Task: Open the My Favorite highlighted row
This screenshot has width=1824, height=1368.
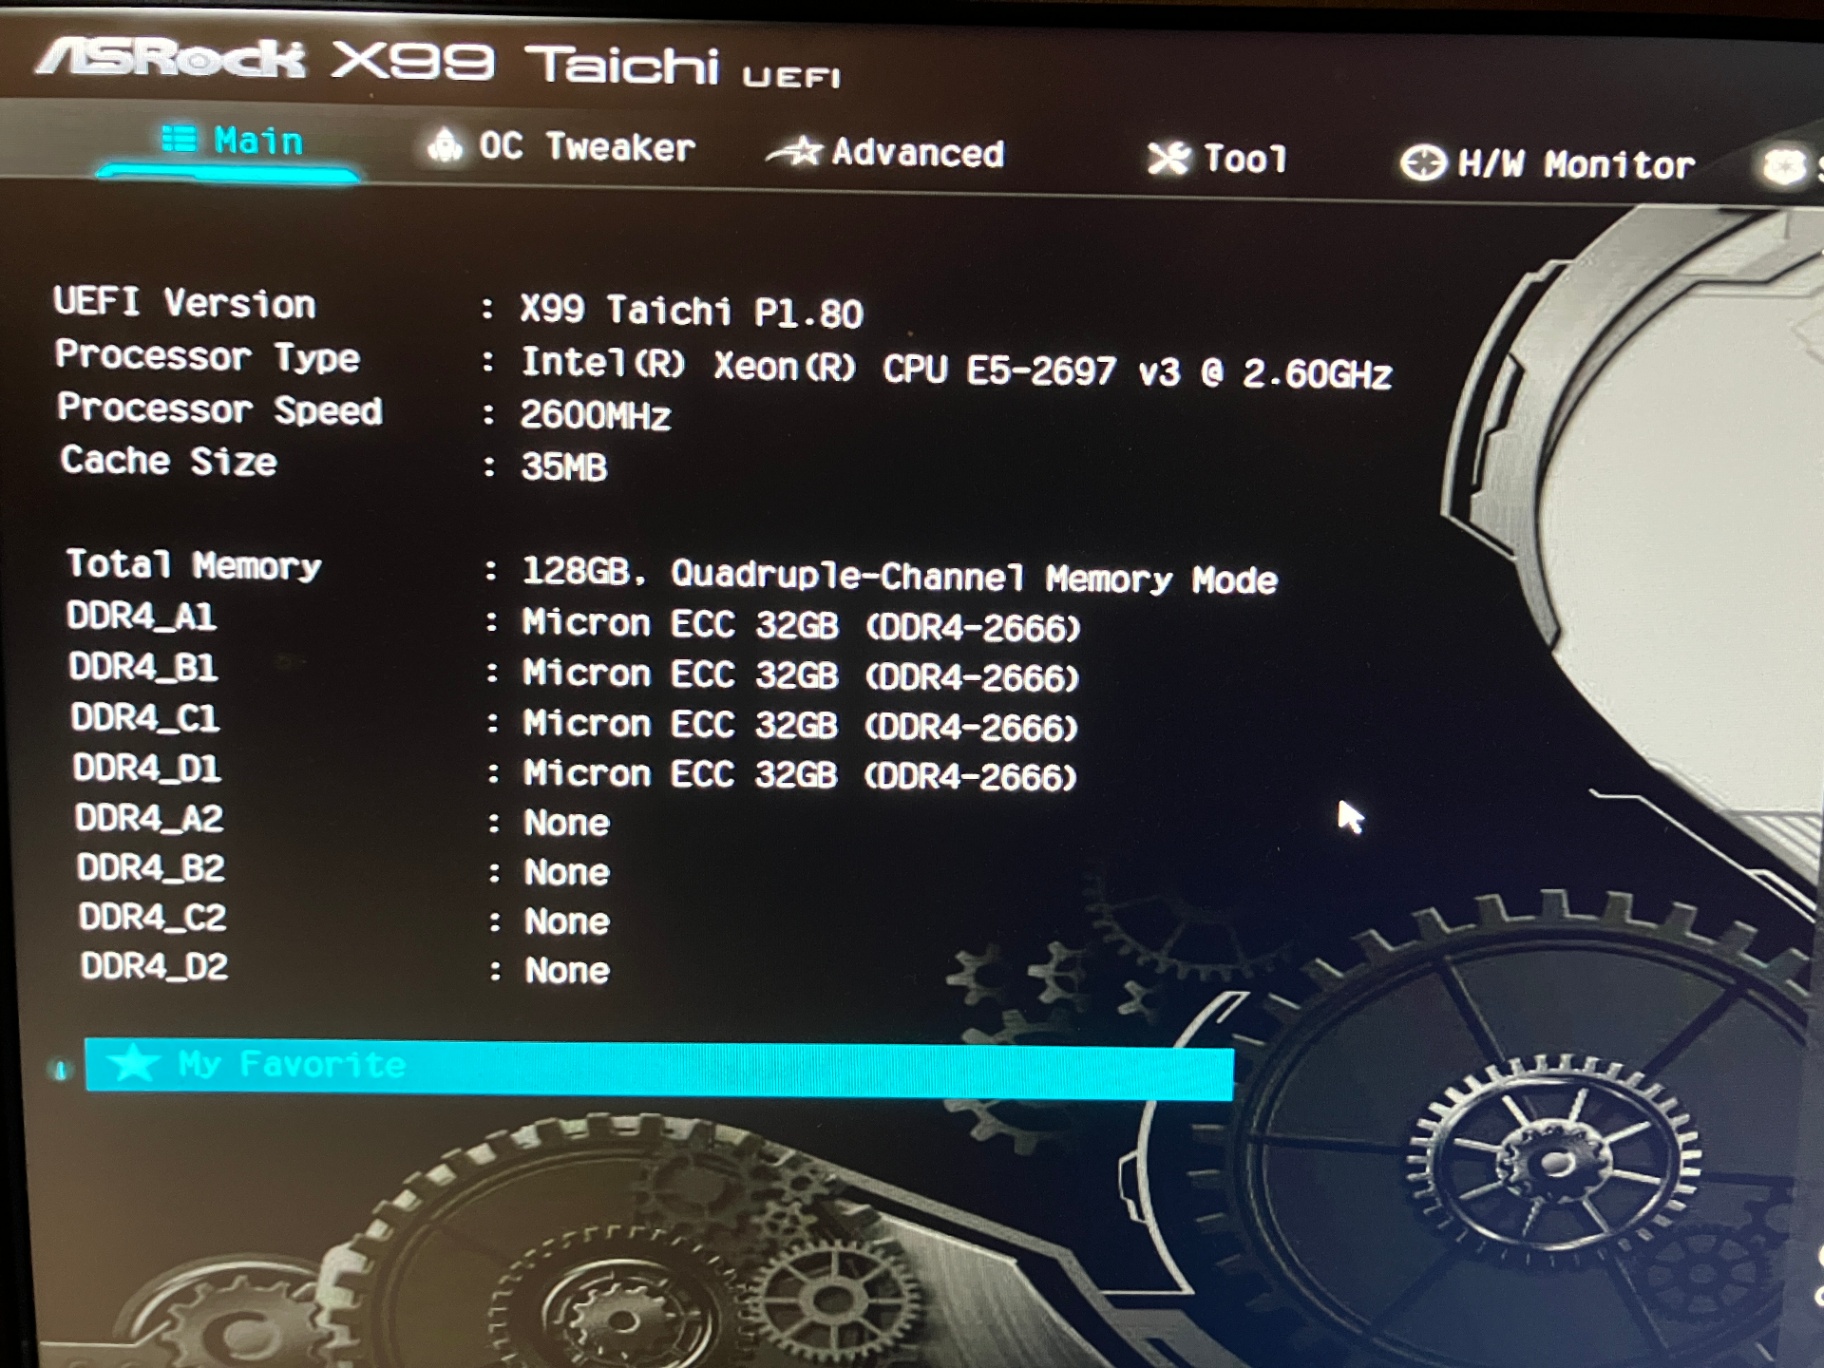Action: point(658,1068)
